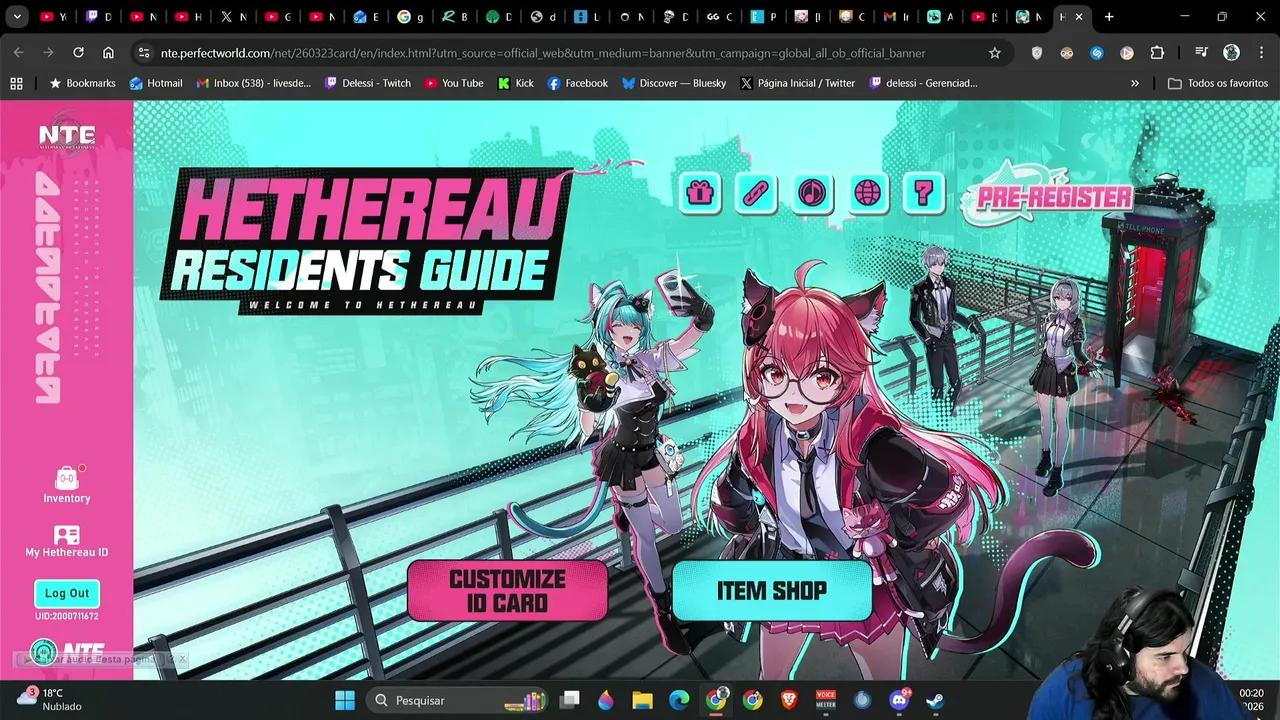Close the page audio tooltip popup
Image resolution: width=1280 pixels, height=720 pixels.
(x=182, y=659)
